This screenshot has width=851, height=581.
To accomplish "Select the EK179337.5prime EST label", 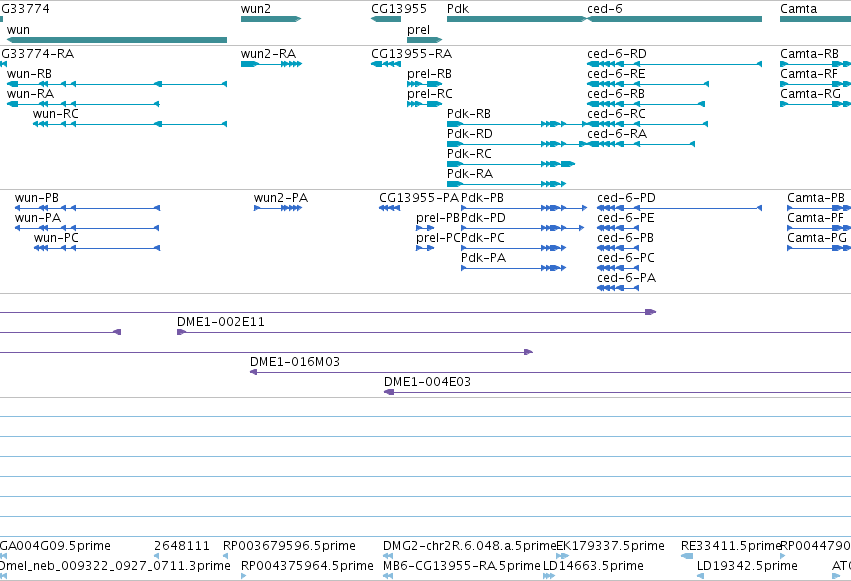I will coord(611,546).
